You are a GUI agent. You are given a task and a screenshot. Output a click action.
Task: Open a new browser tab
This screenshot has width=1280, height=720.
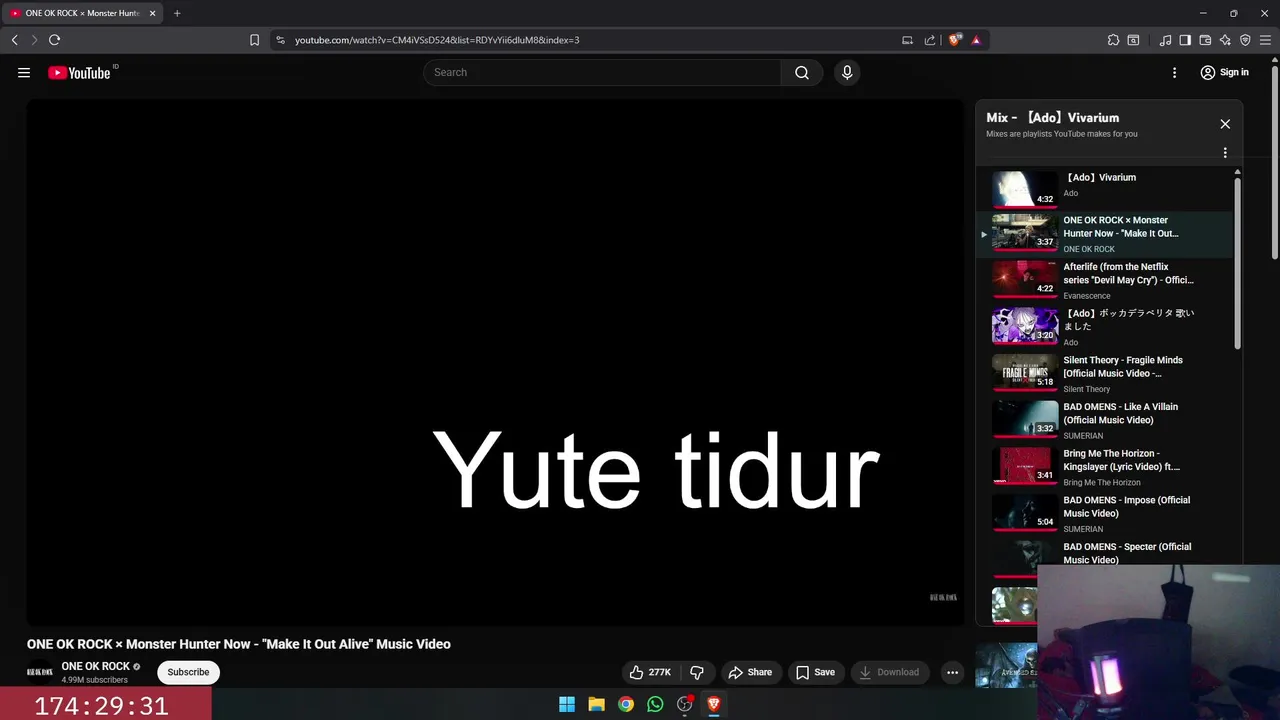177,13
